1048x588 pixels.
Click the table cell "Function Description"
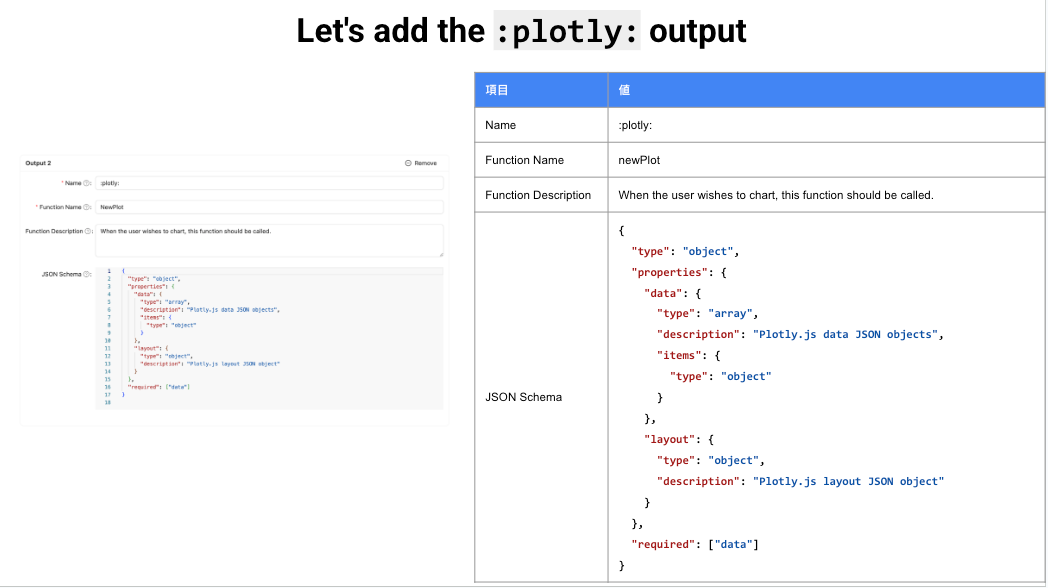click(x=541, y=195)
